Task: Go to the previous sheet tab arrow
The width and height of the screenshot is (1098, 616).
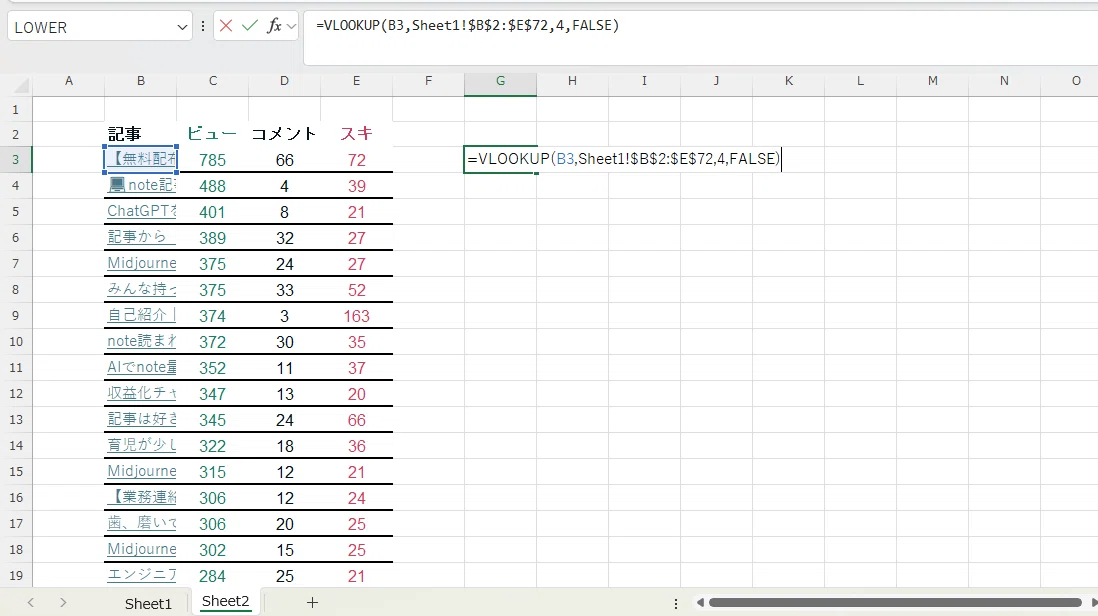Action: (30, 602)
